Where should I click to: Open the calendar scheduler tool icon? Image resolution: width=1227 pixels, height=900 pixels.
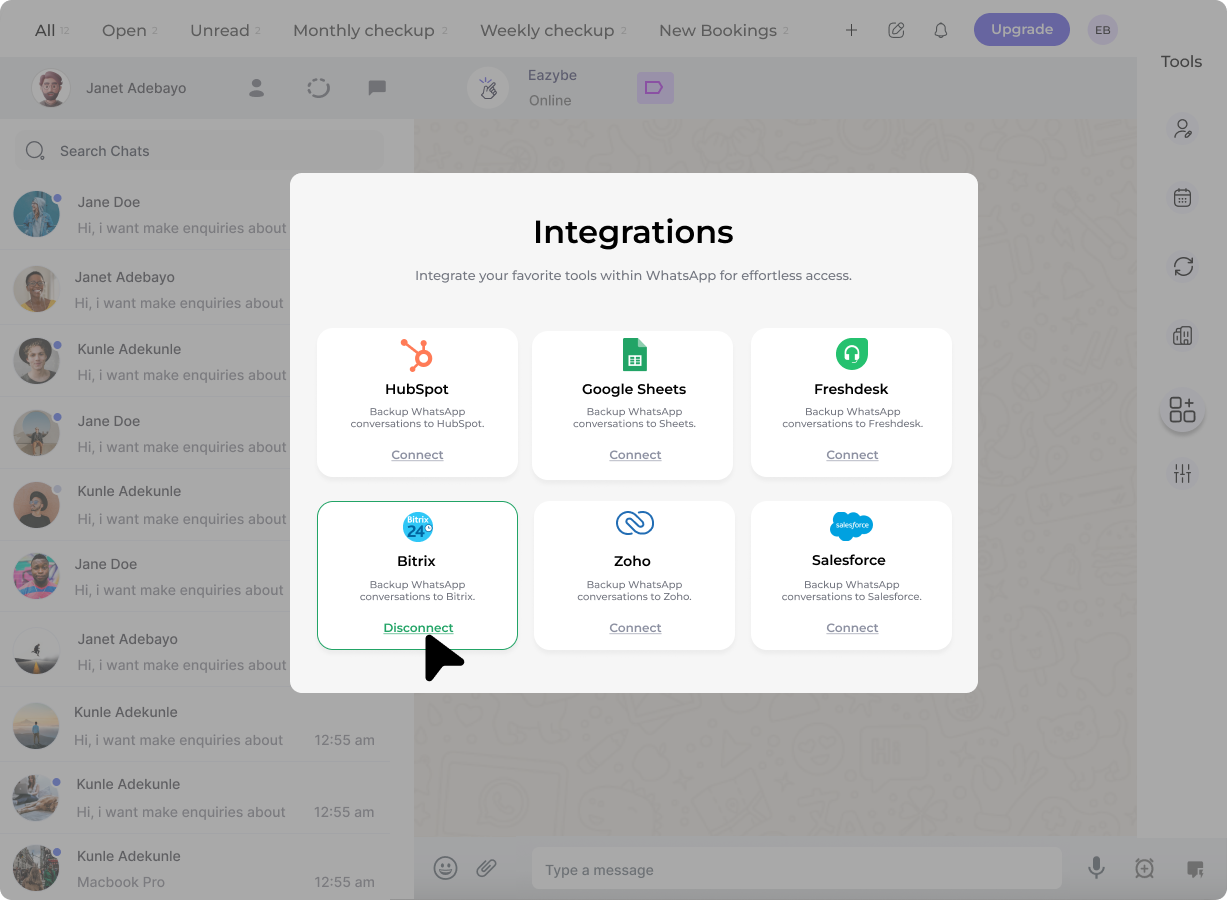click(1183, 197)
